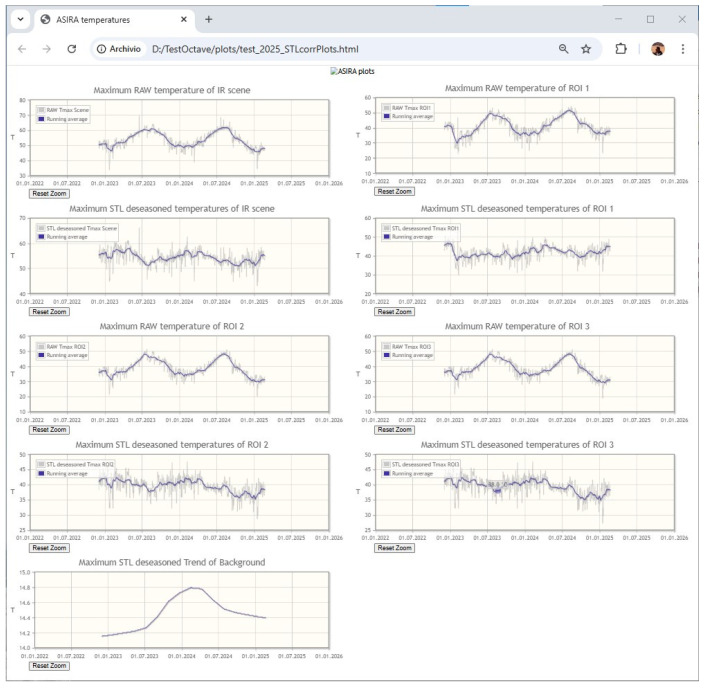Open the zoom magnifier icon in address bar
704x688 pixels.
pos(563,49)
